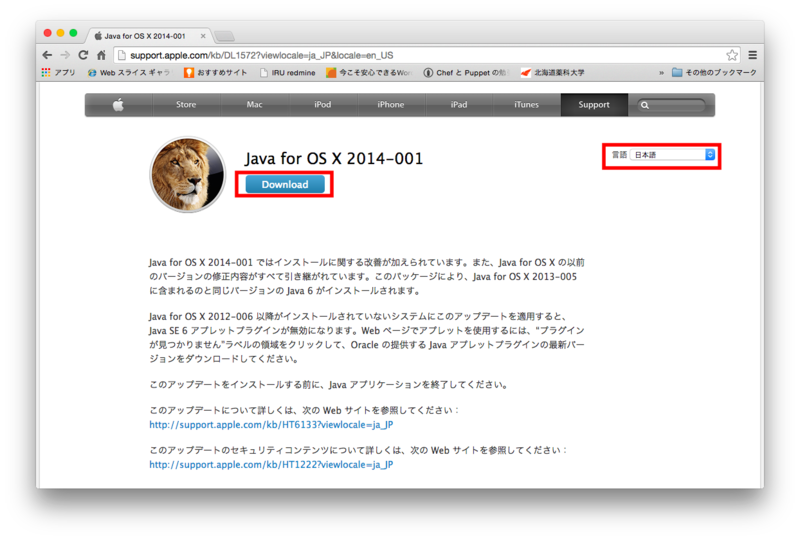Click the Apple logo in the site nav
The width and height of the screenshot is (800, 540).
[118, 105]
